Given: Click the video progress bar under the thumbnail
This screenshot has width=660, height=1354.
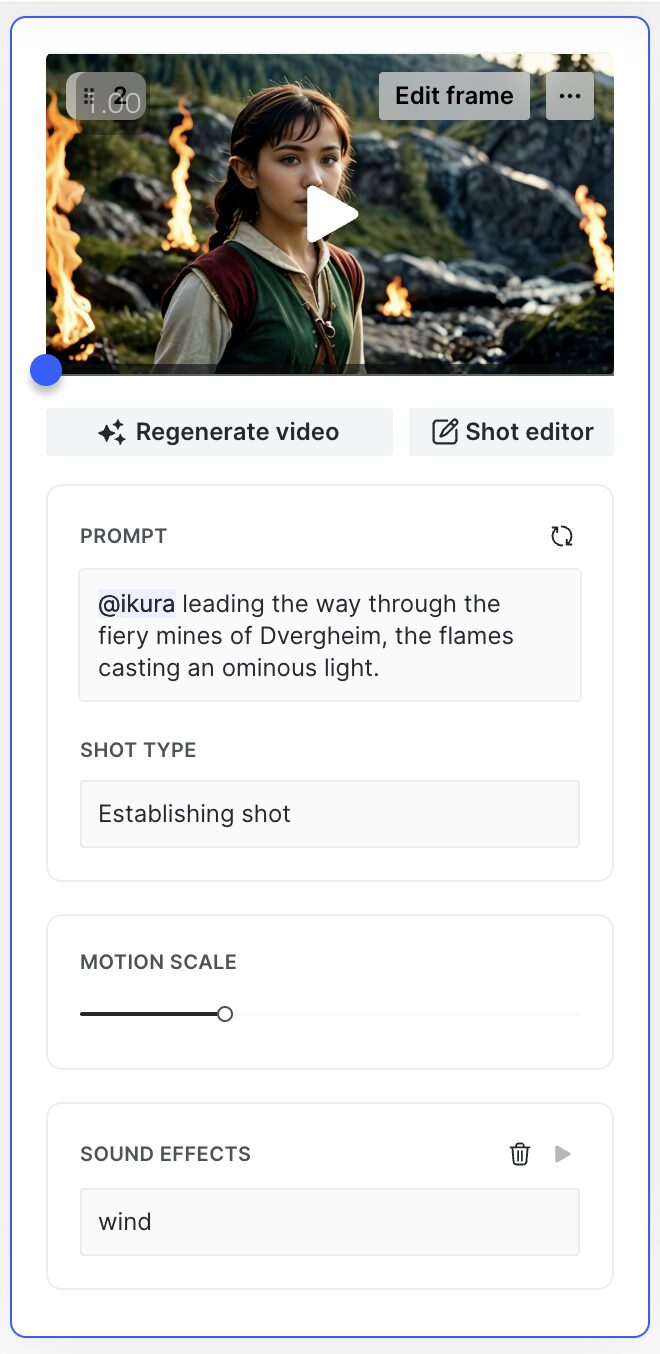Looking at the screenshot, I should 330,372.
